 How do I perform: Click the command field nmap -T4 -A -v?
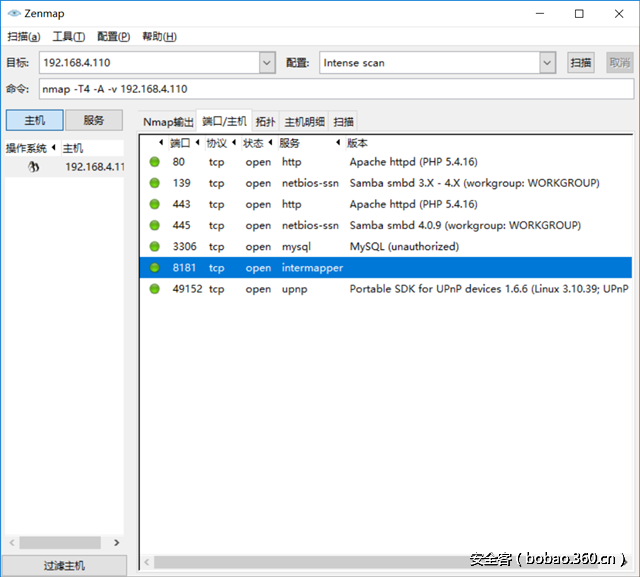click(x=336, y=89)
